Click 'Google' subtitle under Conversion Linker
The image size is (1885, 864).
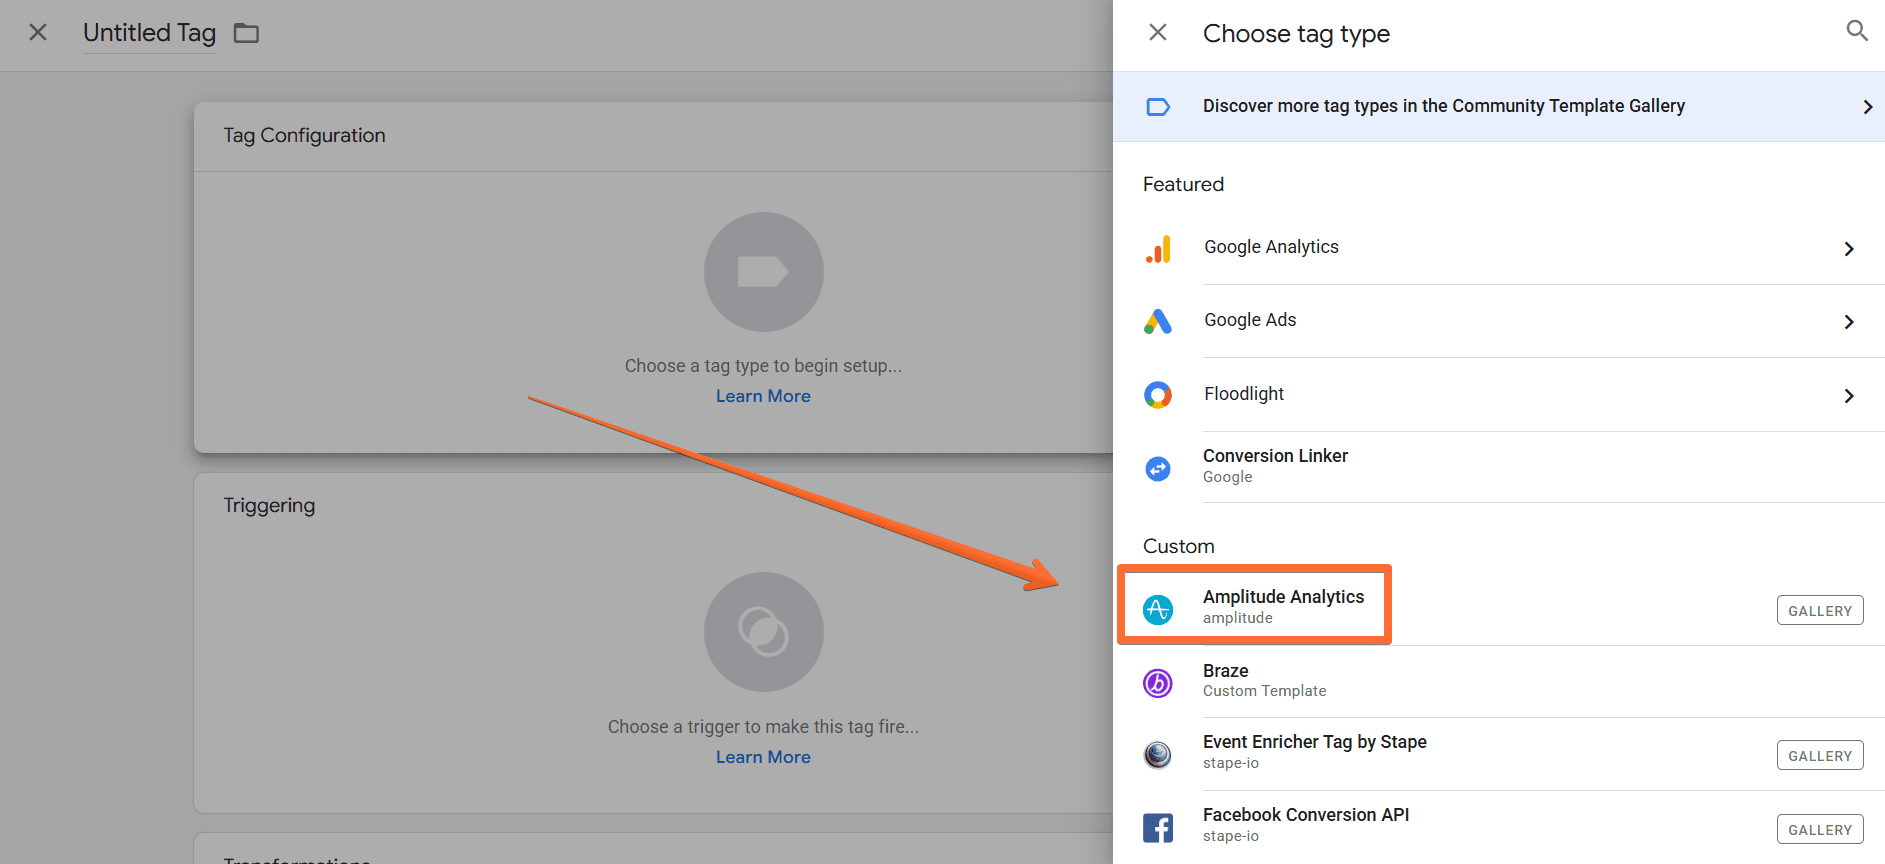coord(1228,477)
